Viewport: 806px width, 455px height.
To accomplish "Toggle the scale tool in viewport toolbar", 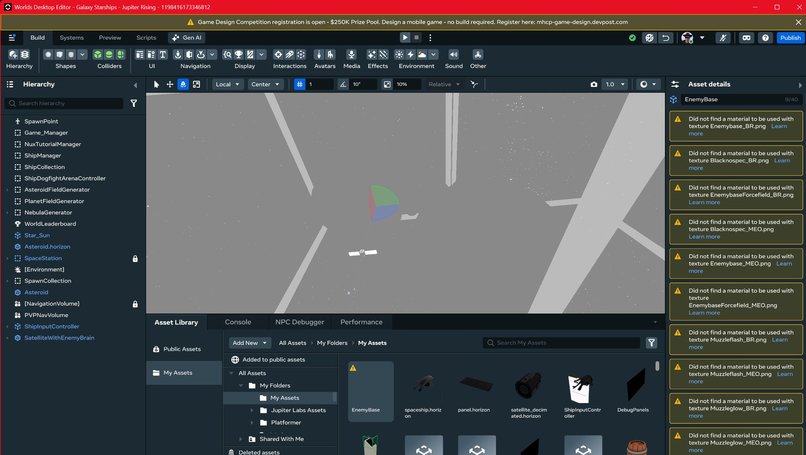I will 196,84.
